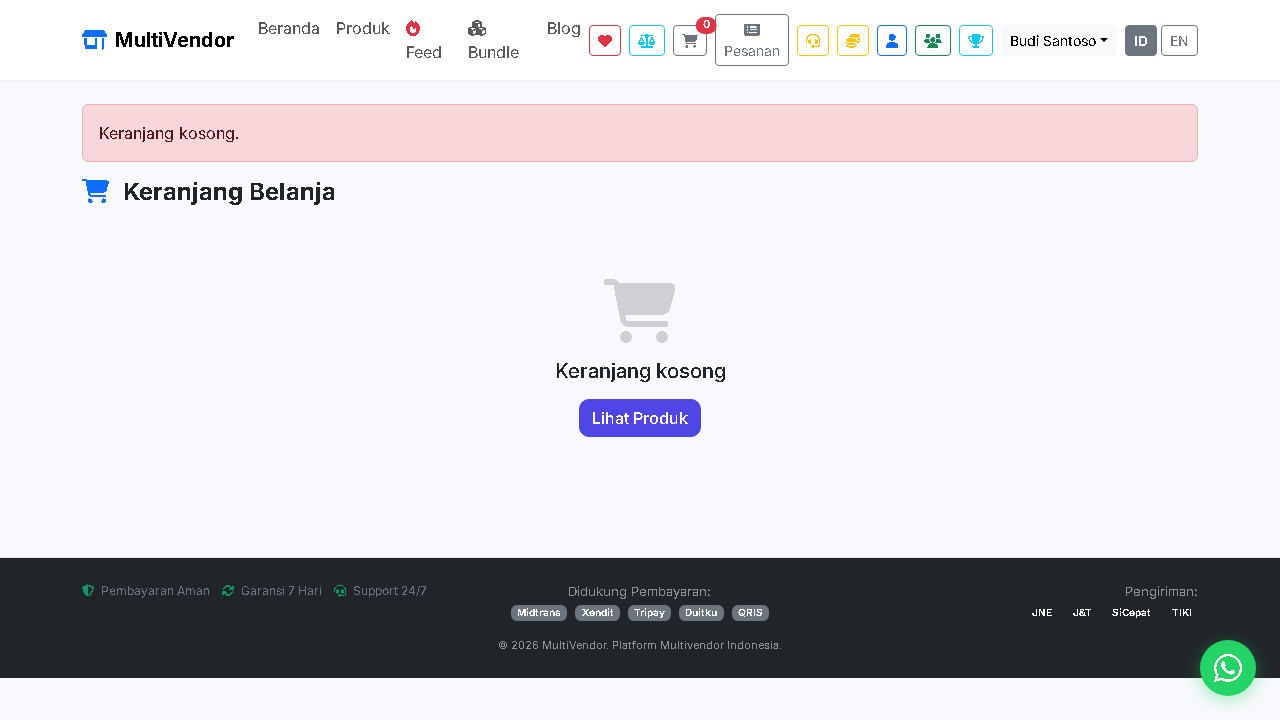This screenshot has height=720, width=1280.
Task: Switch language to EN
Action: click(x=1179, y=41)
